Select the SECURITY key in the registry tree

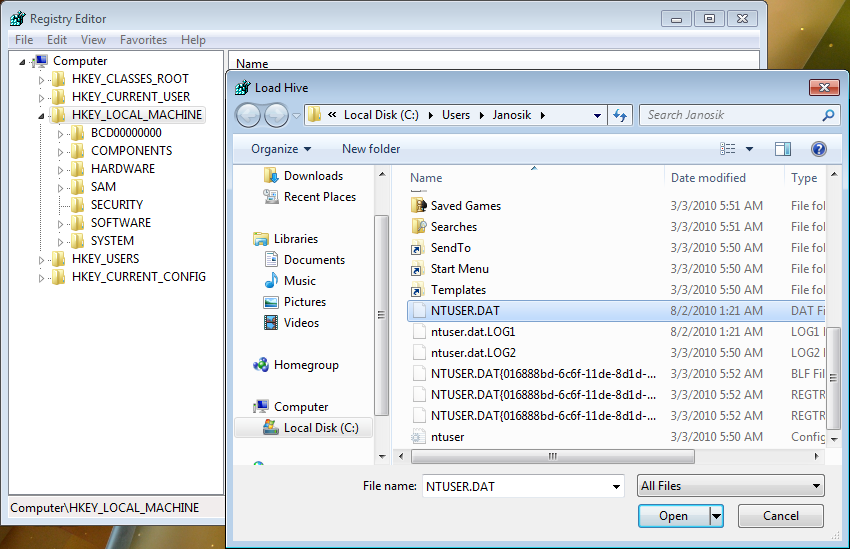pyautogui.click(x=117, y=205)
